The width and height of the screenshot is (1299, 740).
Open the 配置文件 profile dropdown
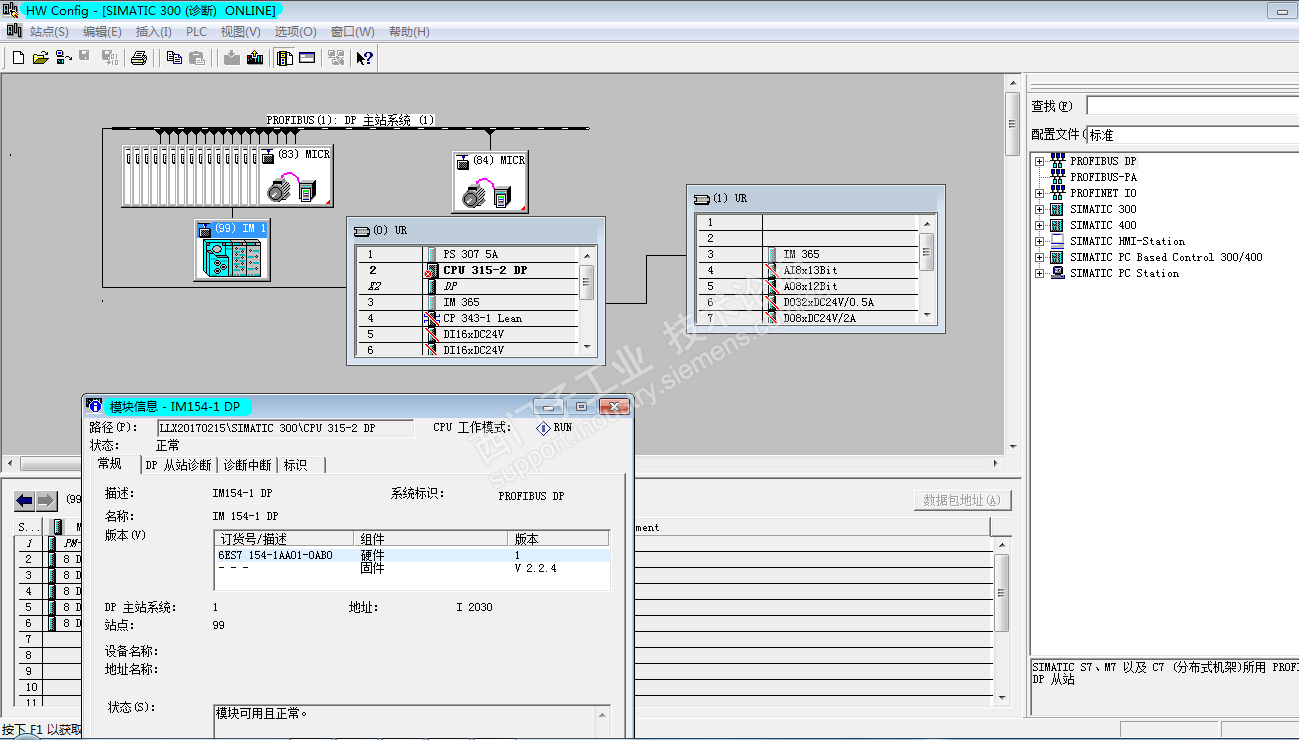point(1192,134)
